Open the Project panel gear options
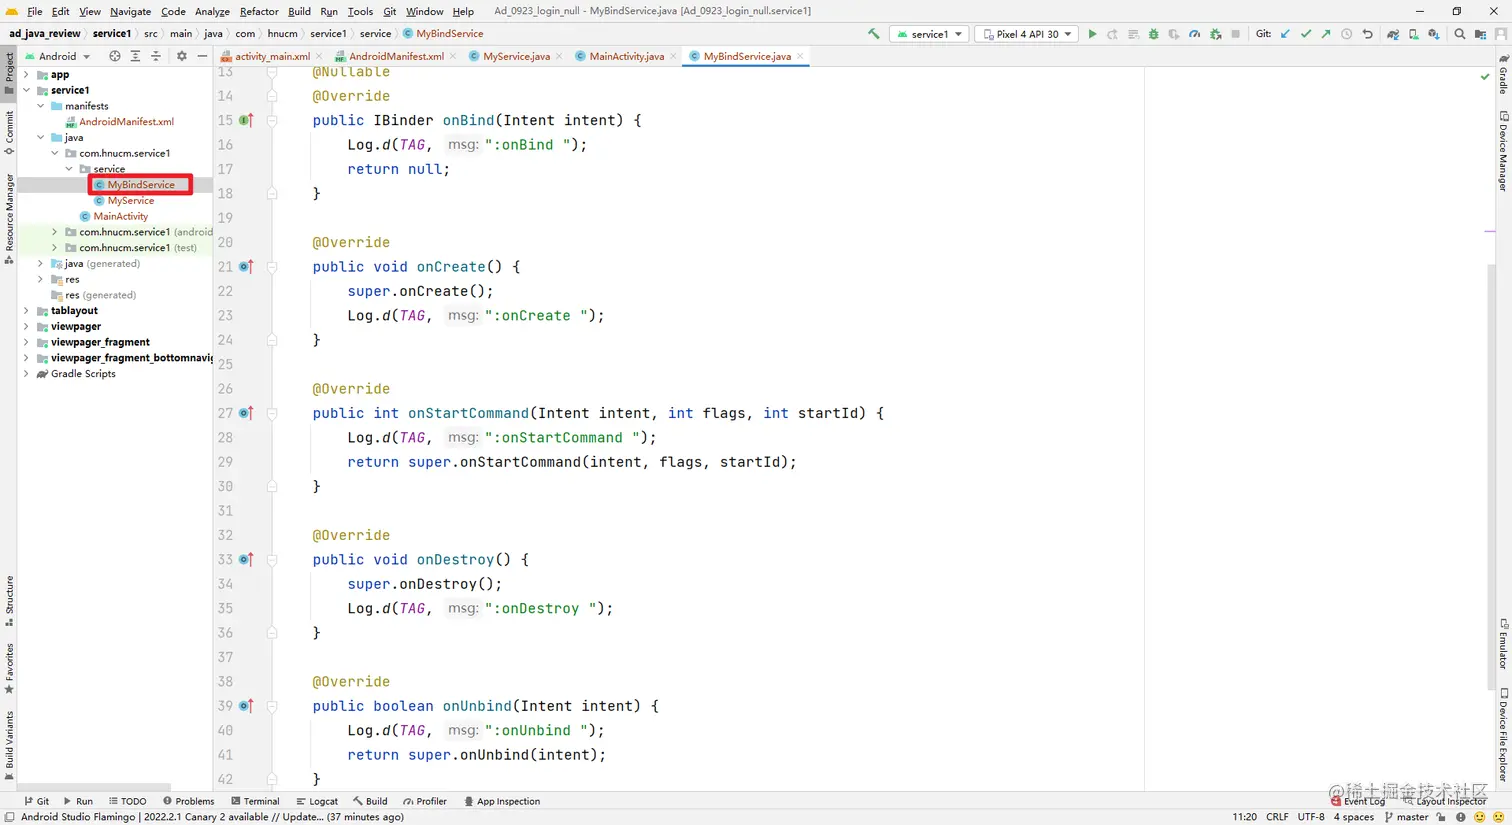This screenshot has height=825, width=1512. (181, 56)
